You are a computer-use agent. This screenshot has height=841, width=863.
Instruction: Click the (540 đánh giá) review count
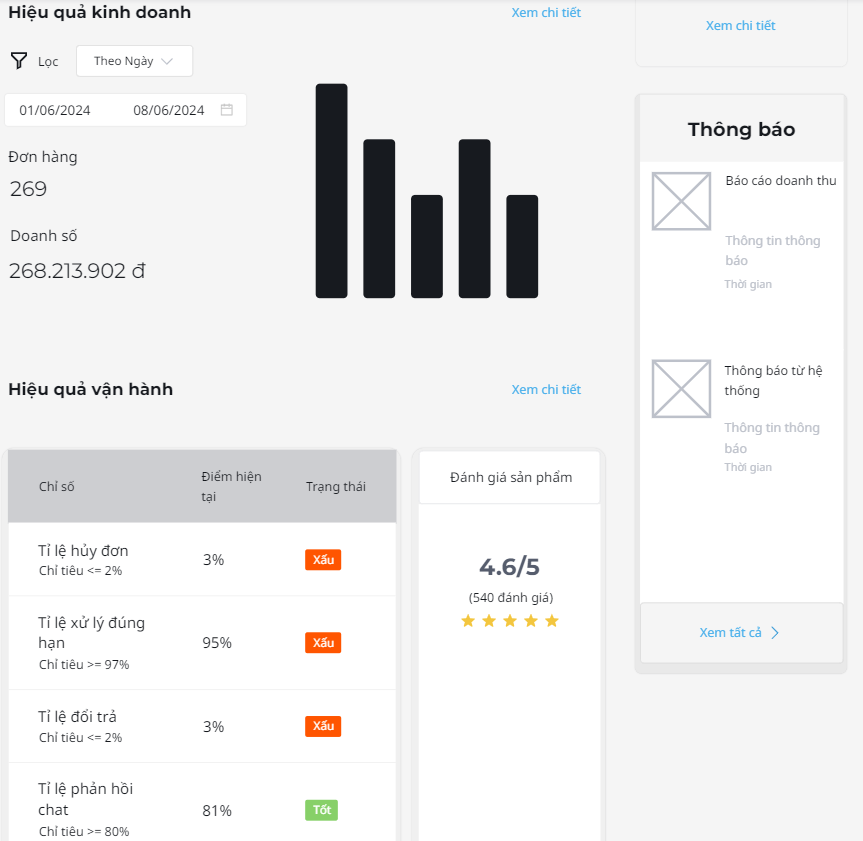click(x=511, y=598)
